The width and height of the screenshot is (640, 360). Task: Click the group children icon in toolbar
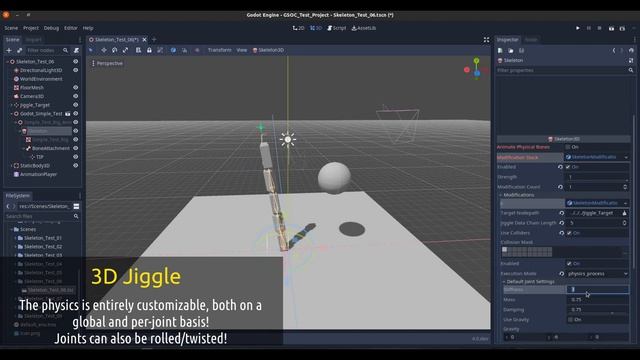[160, 50]
